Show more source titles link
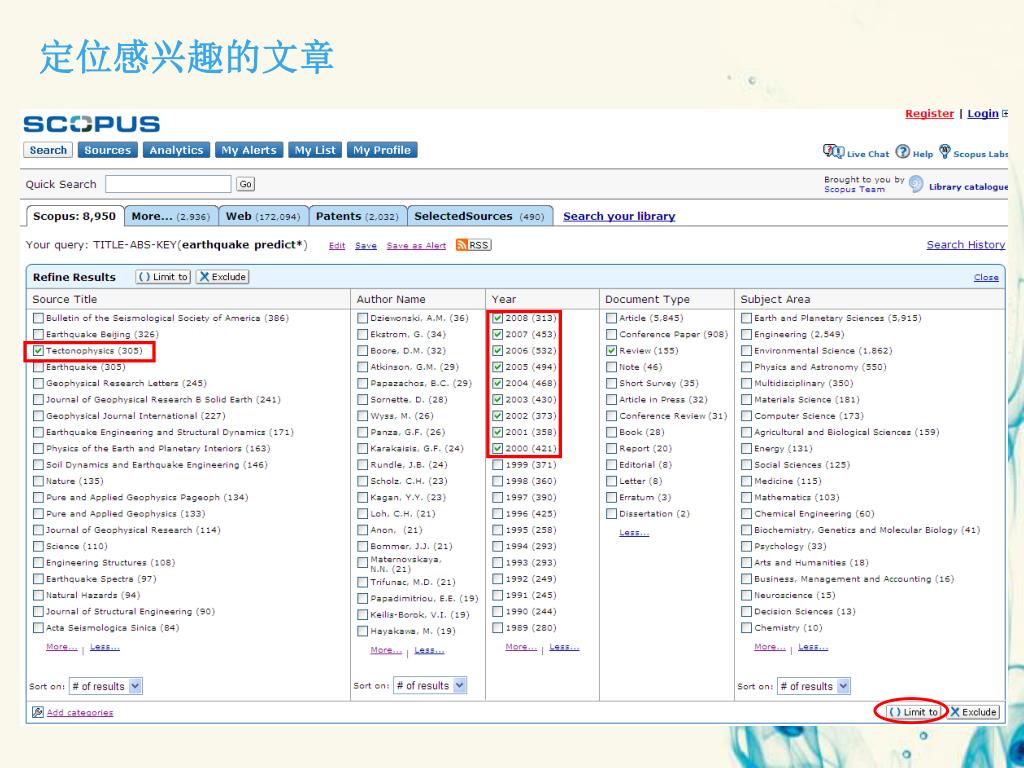Image resolution: width=1024 pixels, height=768 pixels. click(61, 647)
